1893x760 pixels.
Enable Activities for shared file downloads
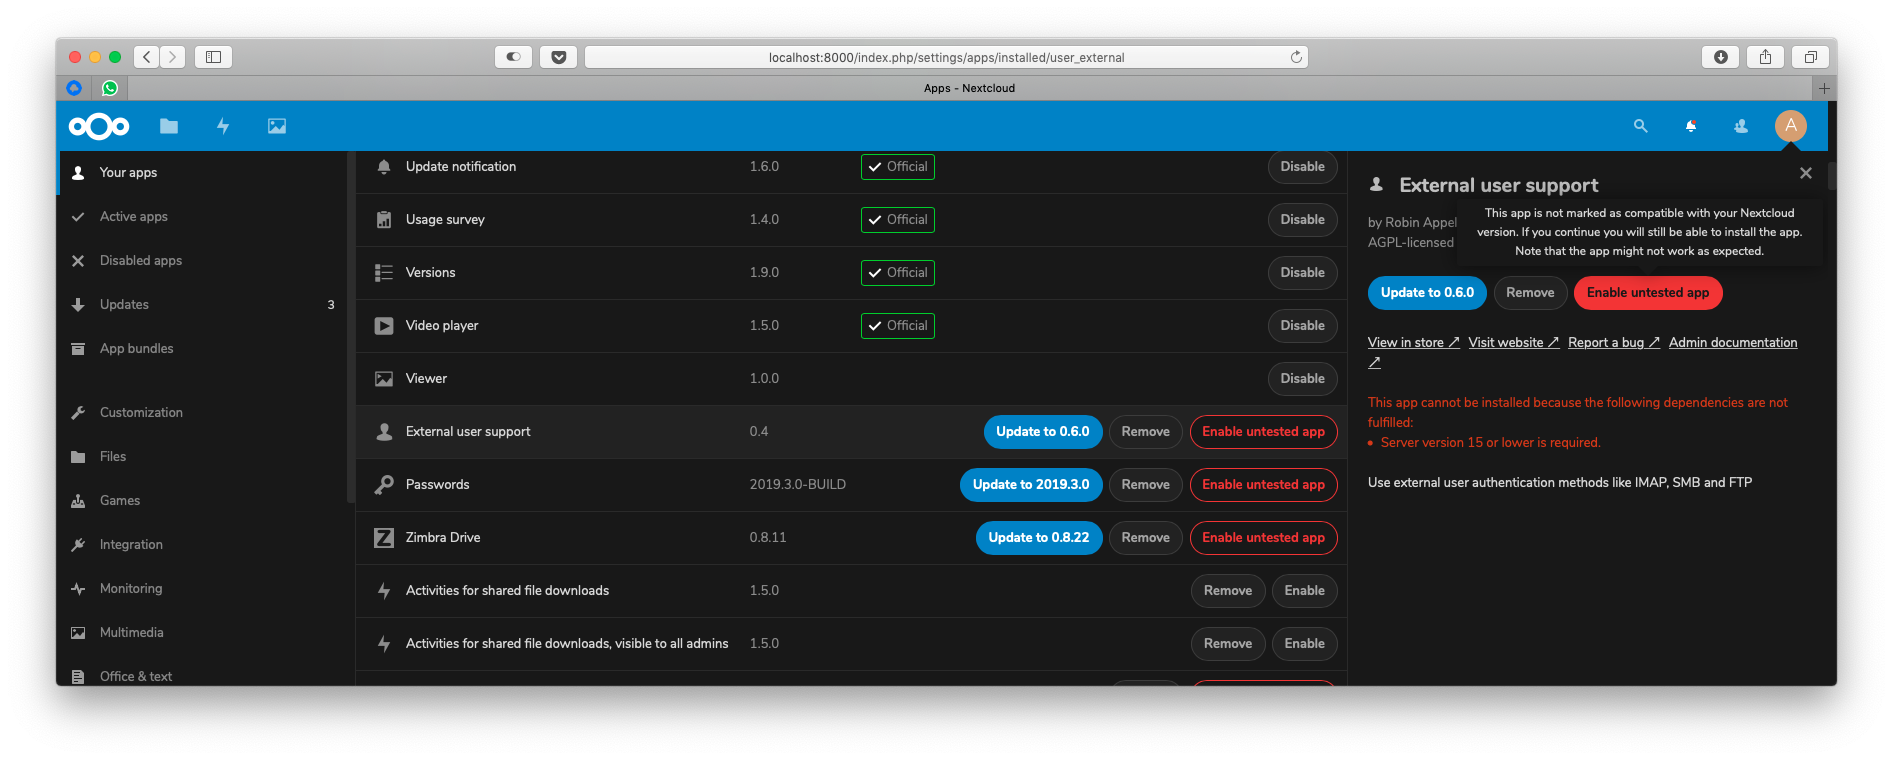coord(1304,591)
